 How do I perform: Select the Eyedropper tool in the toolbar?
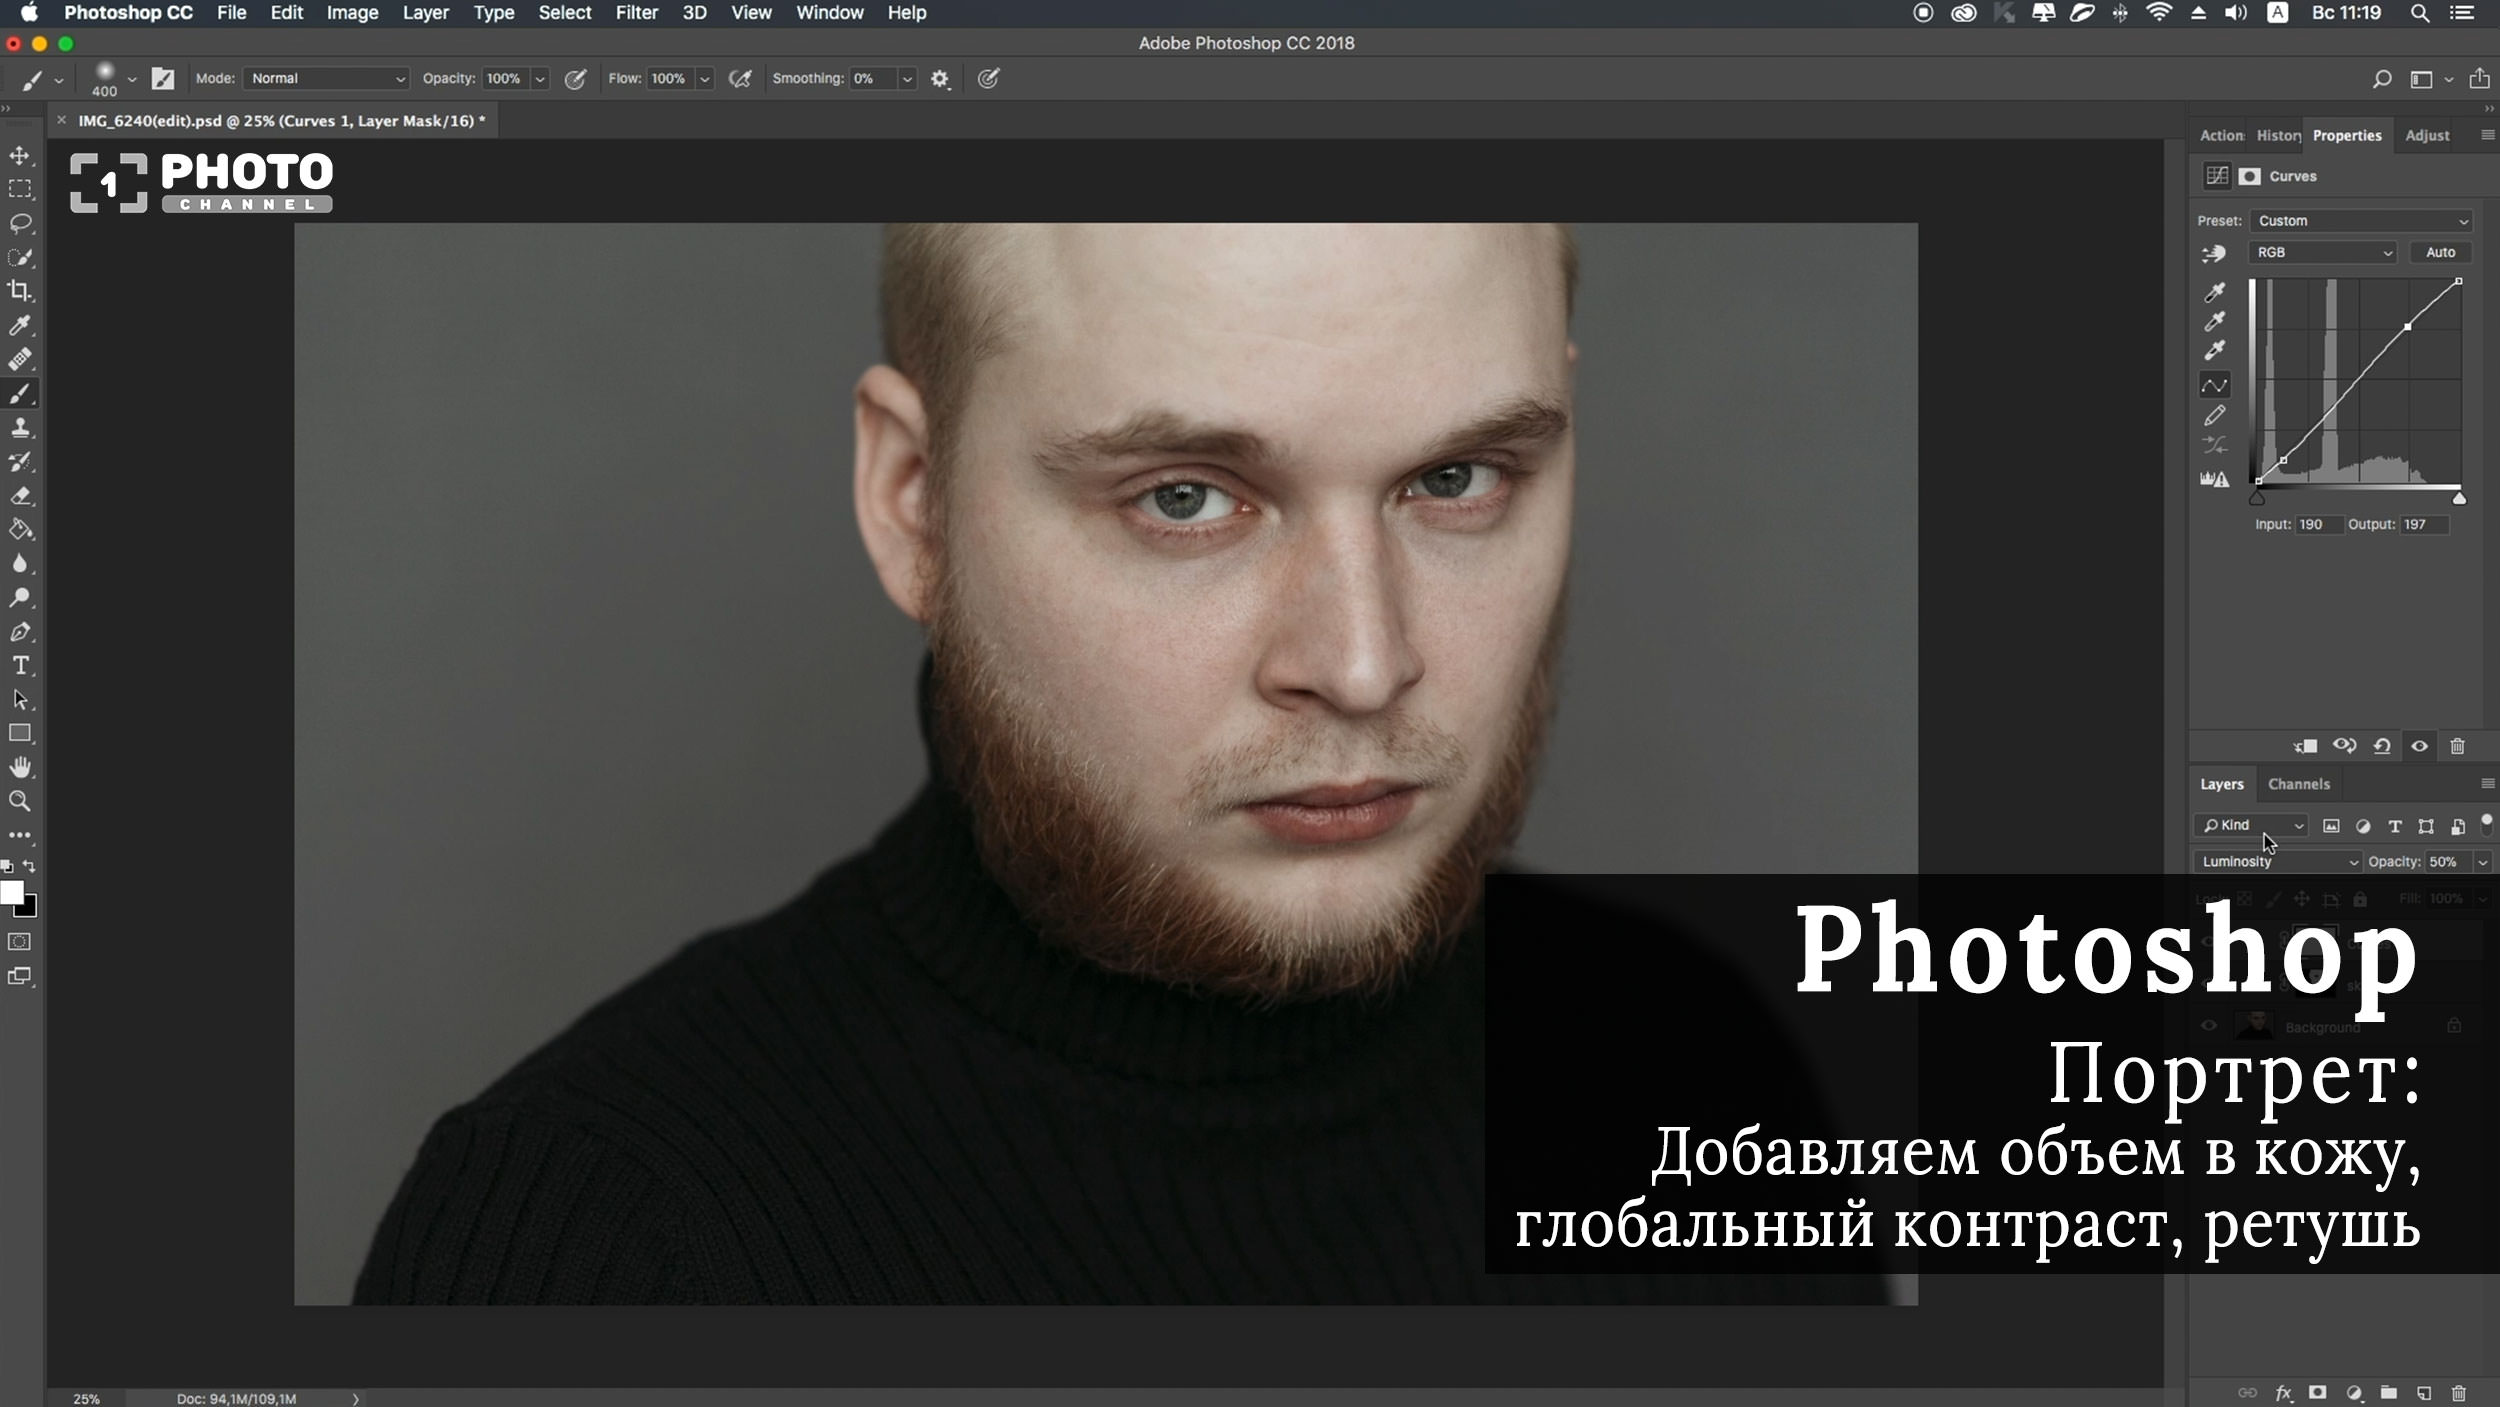coord(20,325)
